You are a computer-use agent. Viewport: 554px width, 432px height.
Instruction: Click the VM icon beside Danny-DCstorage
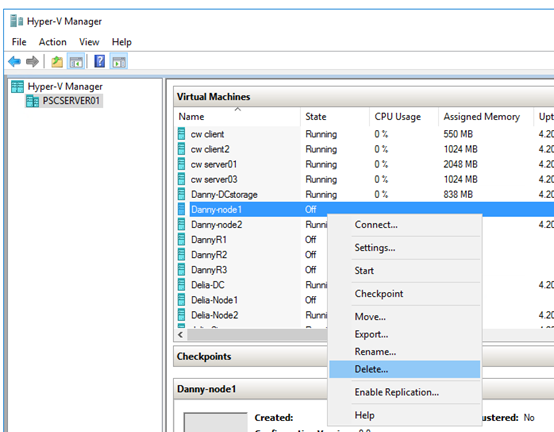point(181,194)
